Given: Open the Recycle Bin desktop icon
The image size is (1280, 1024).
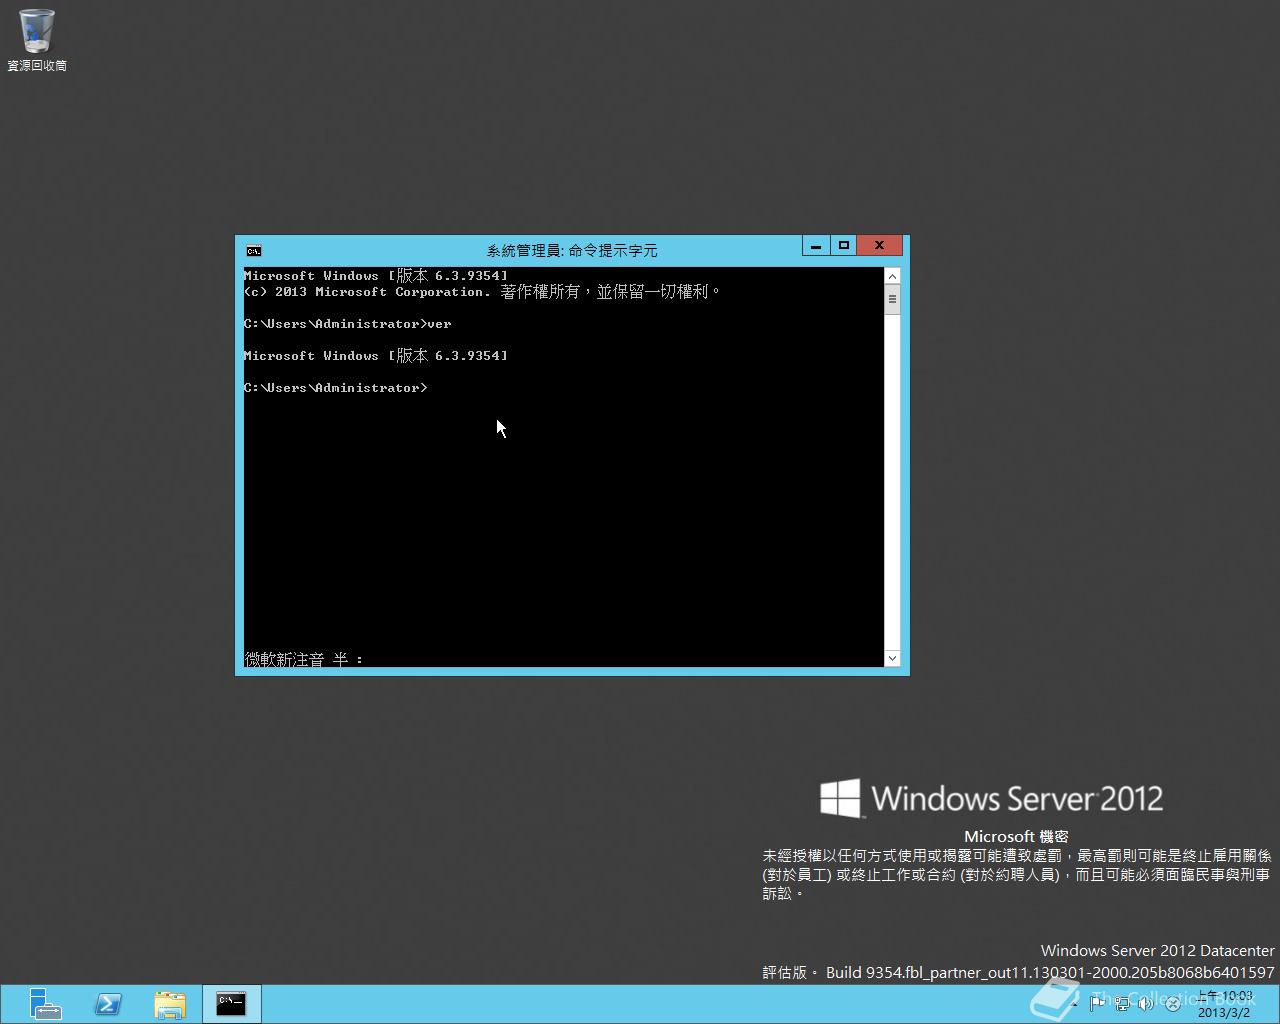Looking at the screenshot, I should click(x=37, y=40).
